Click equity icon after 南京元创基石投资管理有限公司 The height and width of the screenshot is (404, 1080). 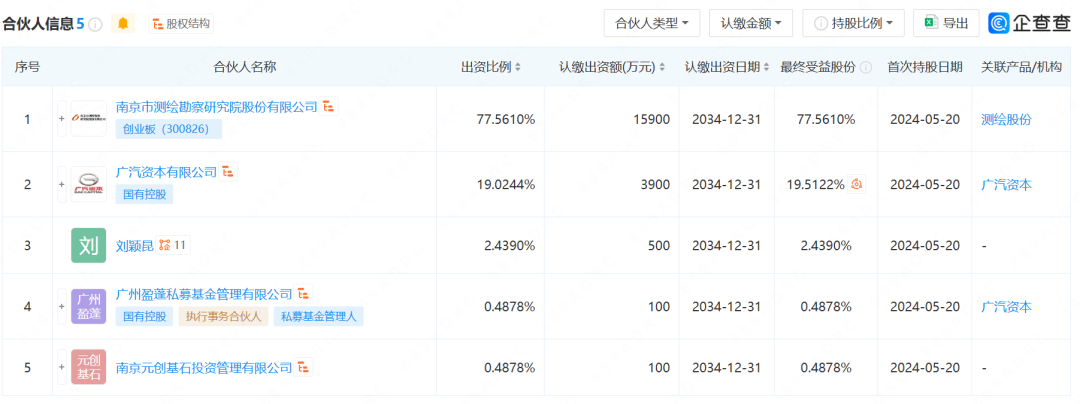coord(305,367)
